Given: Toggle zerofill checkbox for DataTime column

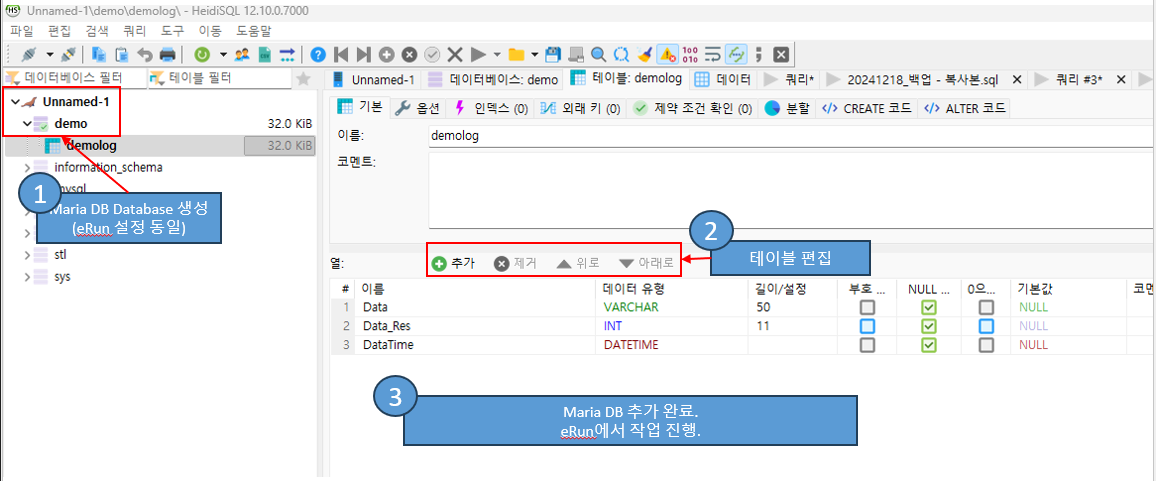Looking at the screenshot, I should coord(986,345).
